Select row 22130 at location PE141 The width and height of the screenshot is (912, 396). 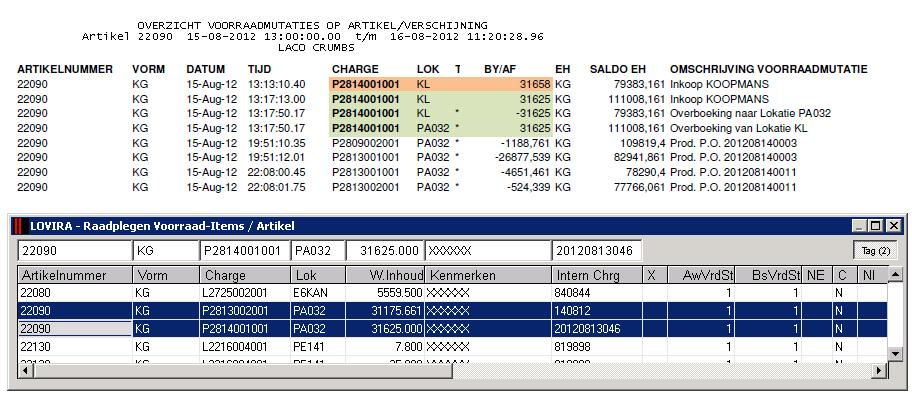tap(453, 347)
